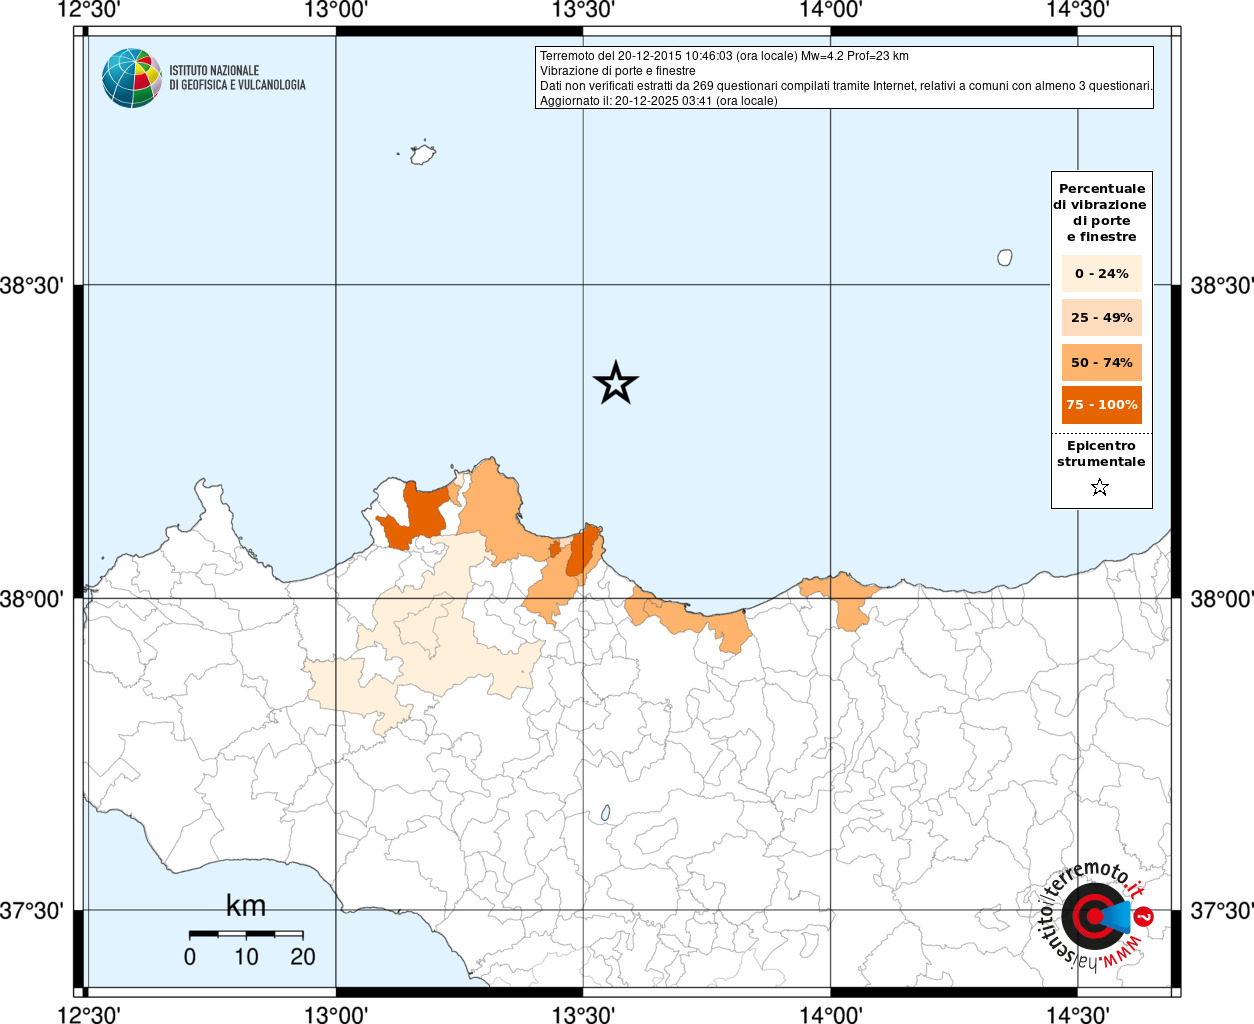Click the left axis label 38°00'
This screenshot has height=1024, width=1254.
pyautogui.click(x=32, y=599)
